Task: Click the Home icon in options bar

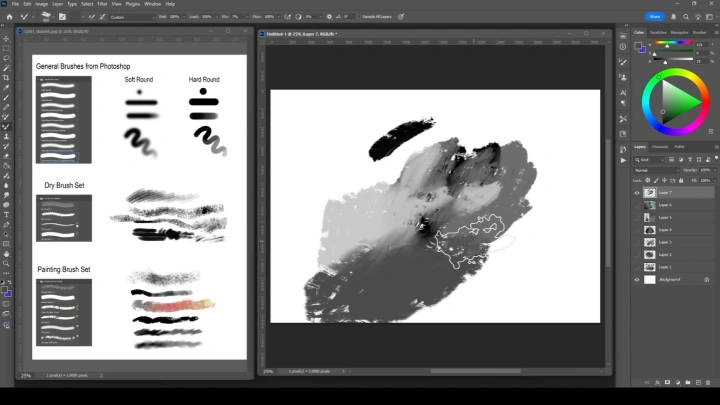Action: pos(9,17)
